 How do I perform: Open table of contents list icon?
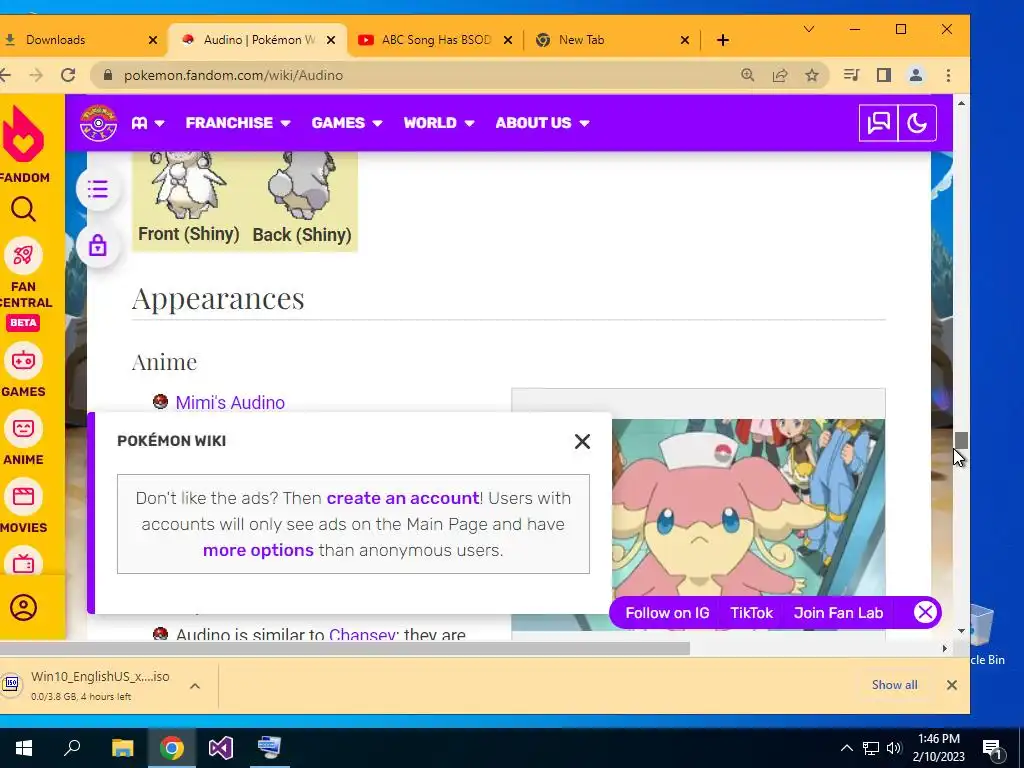pos(98,189)
